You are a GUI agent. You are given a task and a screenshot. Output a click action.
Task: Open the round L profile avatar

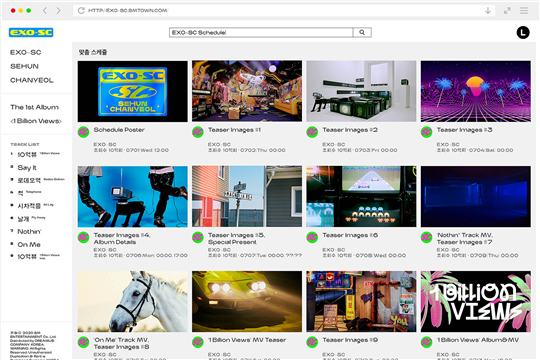(523, 33)
